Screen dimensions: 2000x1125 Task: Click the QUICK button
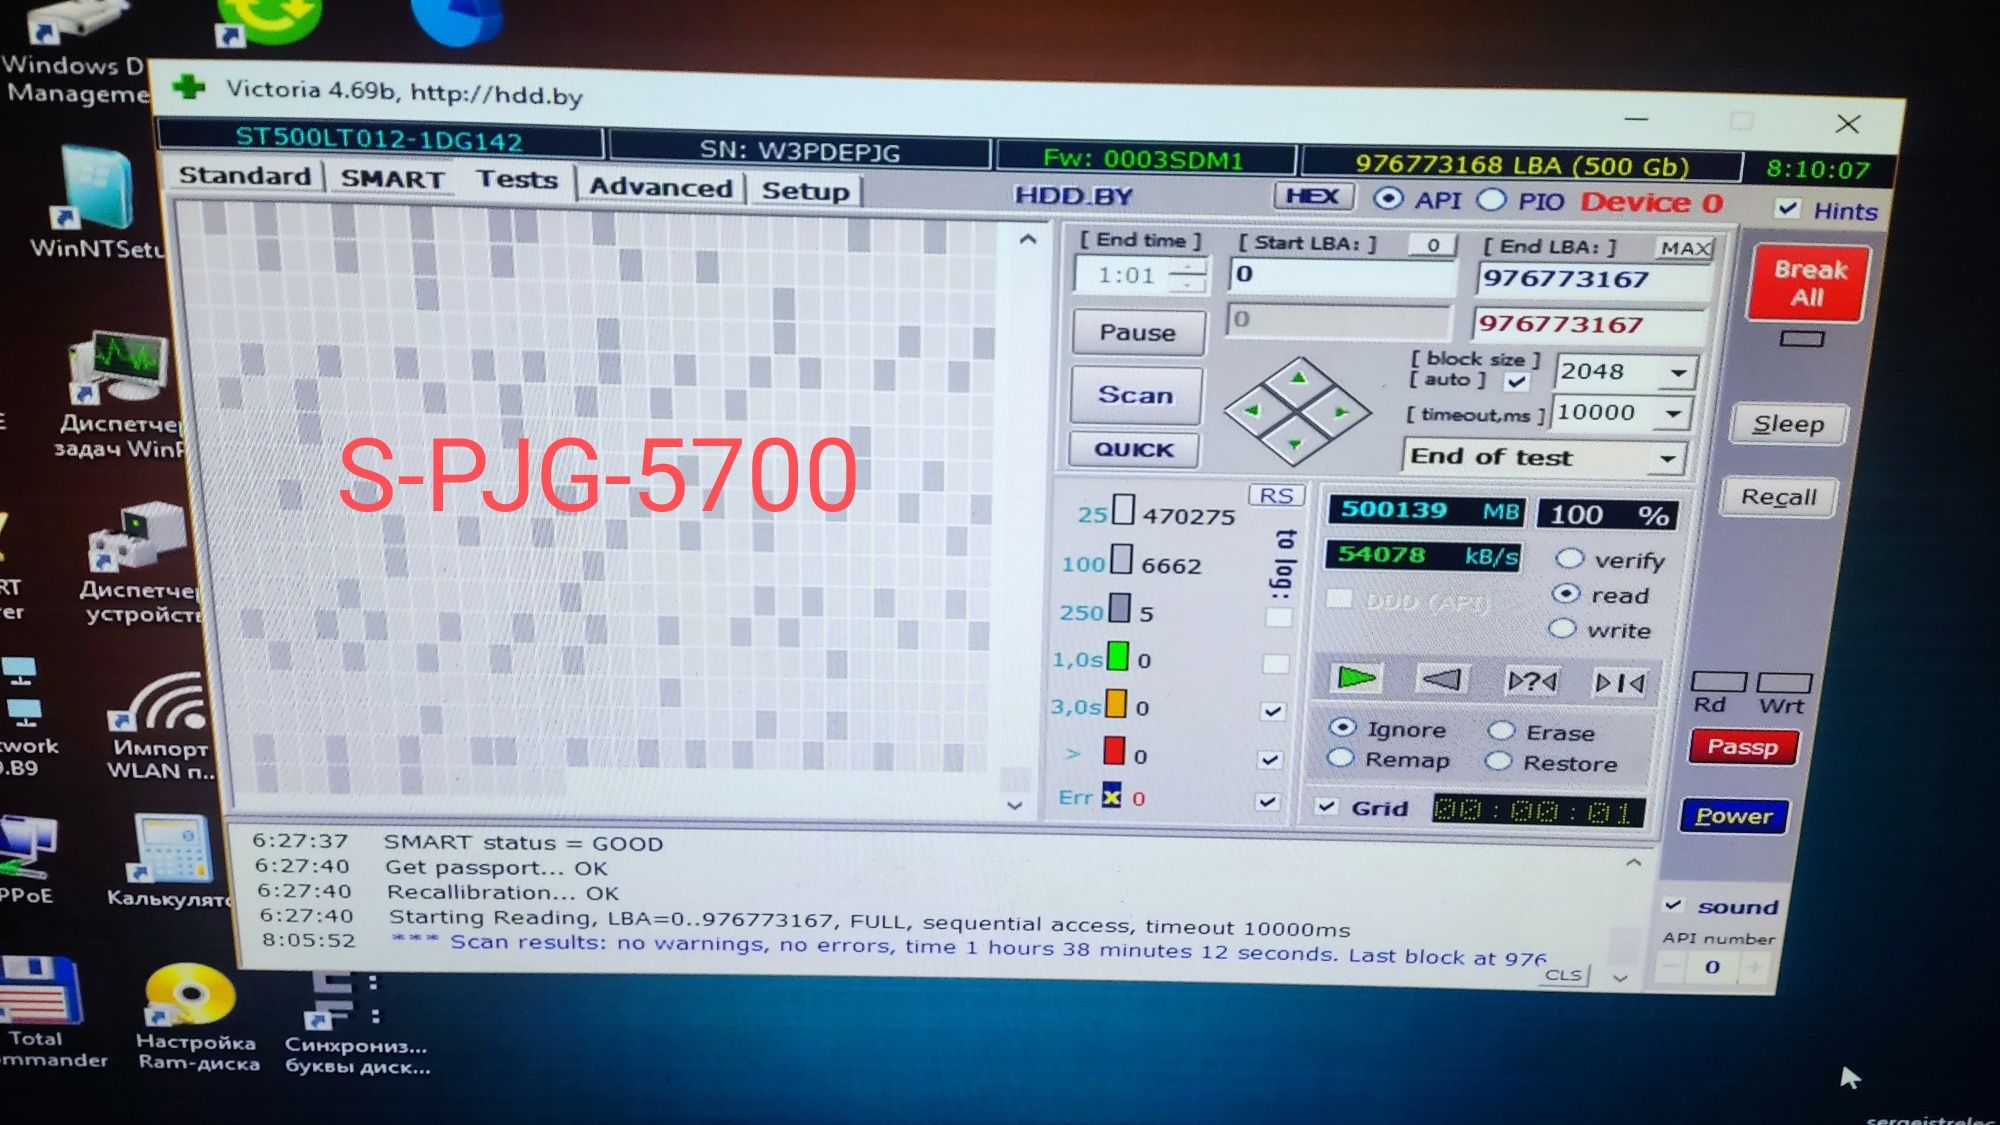[x=1133, y=449]
